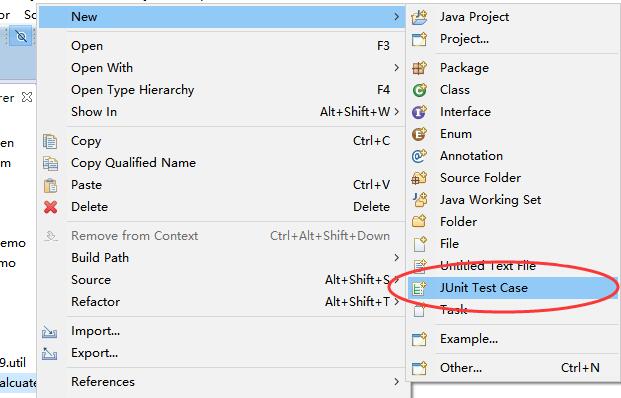Select the 9.util package tree item

(x=13, y=363)
